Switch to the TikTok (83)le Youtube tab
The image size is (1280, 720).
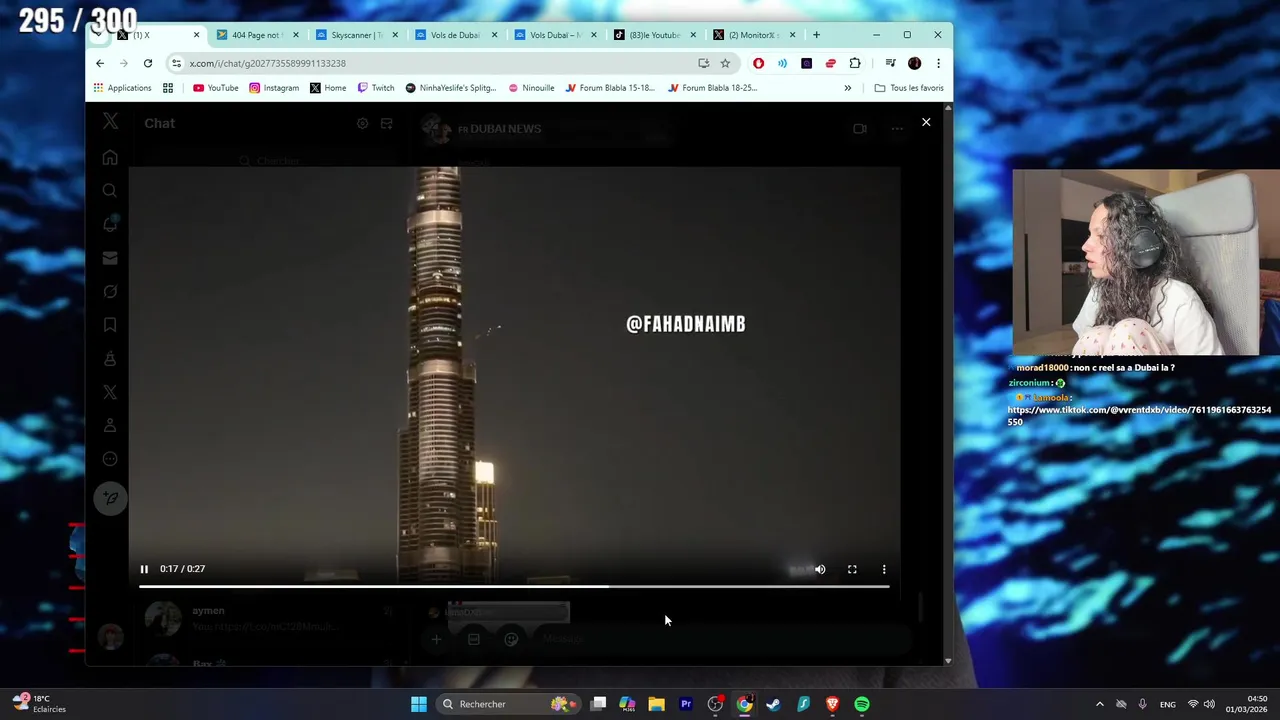point(653,35)
